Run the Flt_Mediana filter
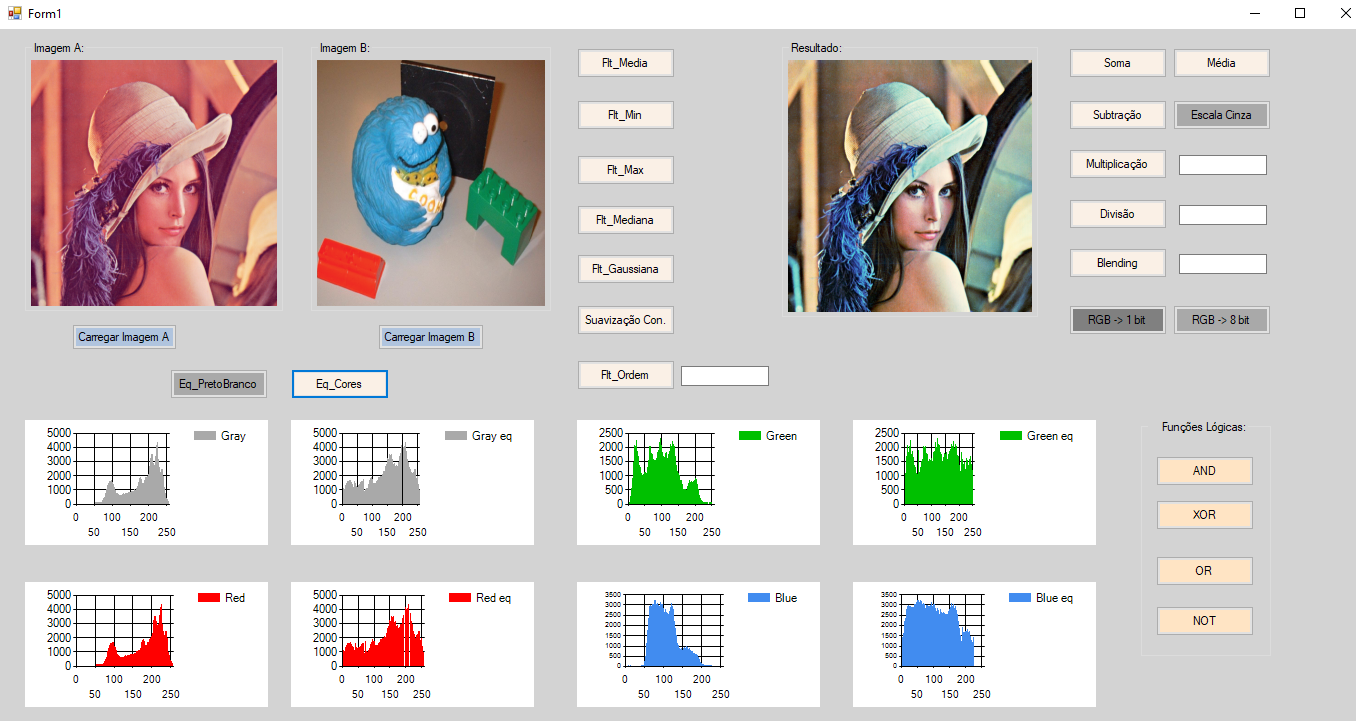Screen dimensions: 1356x721 625,219
